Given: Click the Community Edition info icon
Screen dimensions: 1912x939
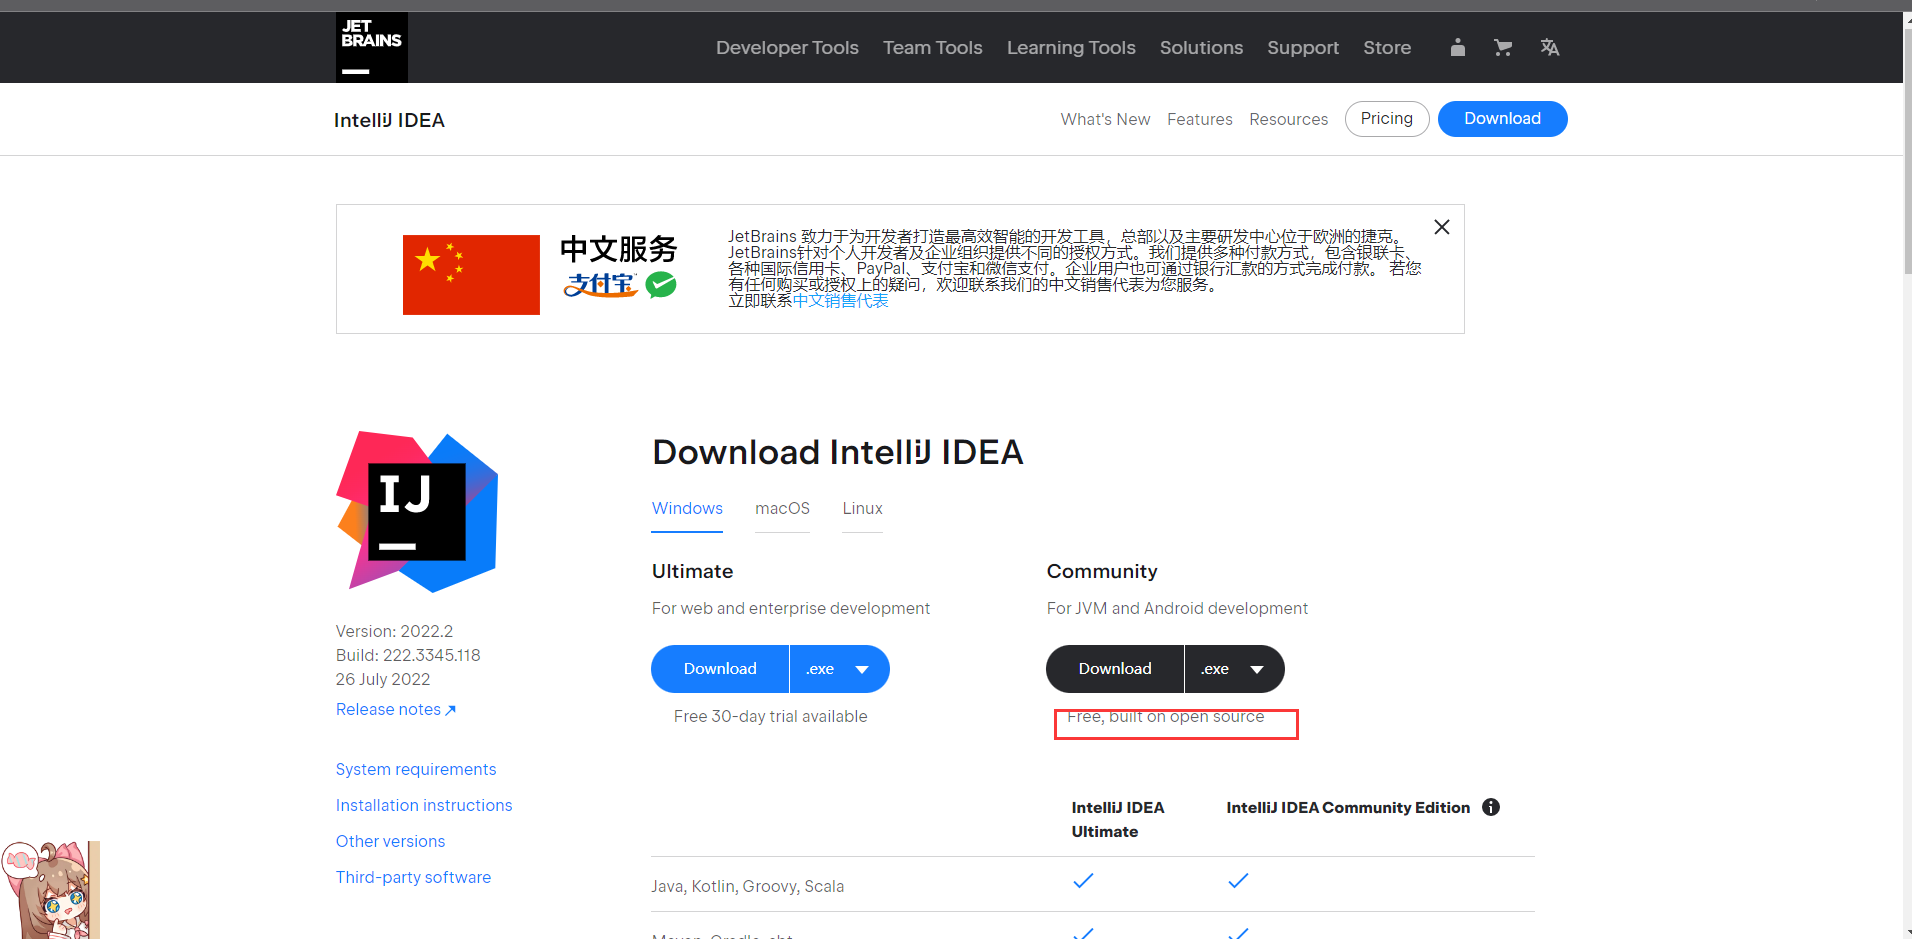Looking at the screenshot, I should [1491, 807].
